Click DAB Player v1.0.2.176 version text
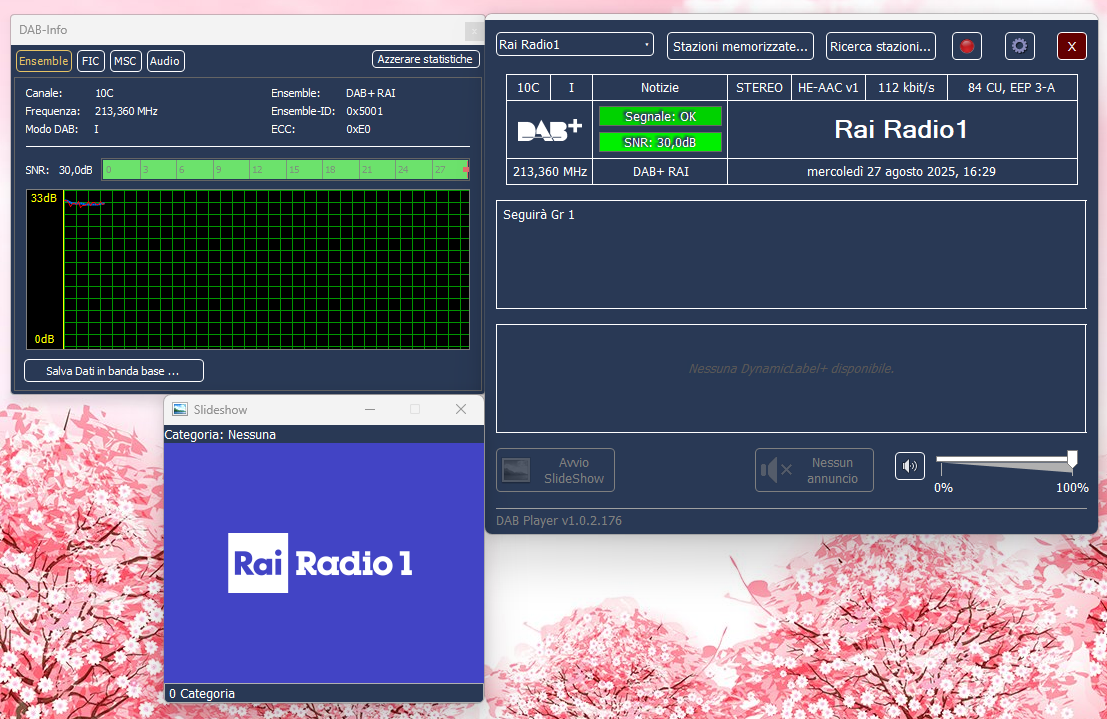This screenshot has height=719, width=1107. pyautogui.click(x=559, y=521)
